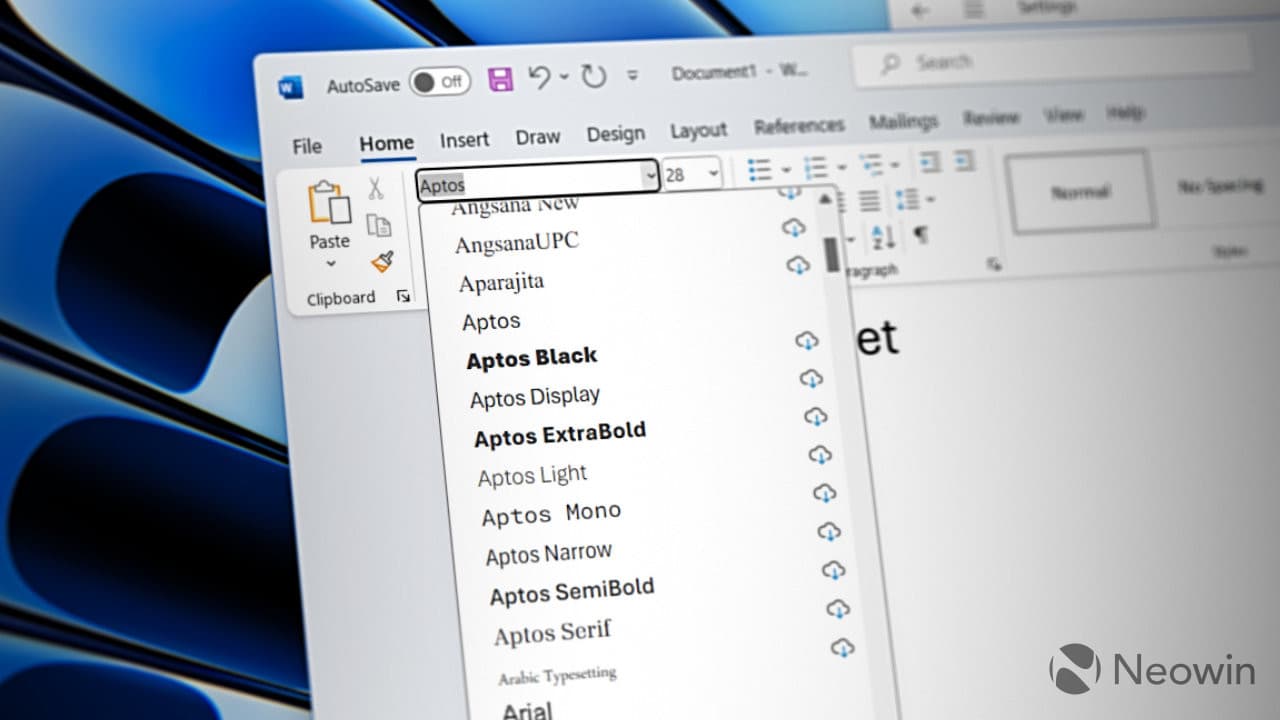Open the Sort dialog via A-Z icon

point(881,238)
